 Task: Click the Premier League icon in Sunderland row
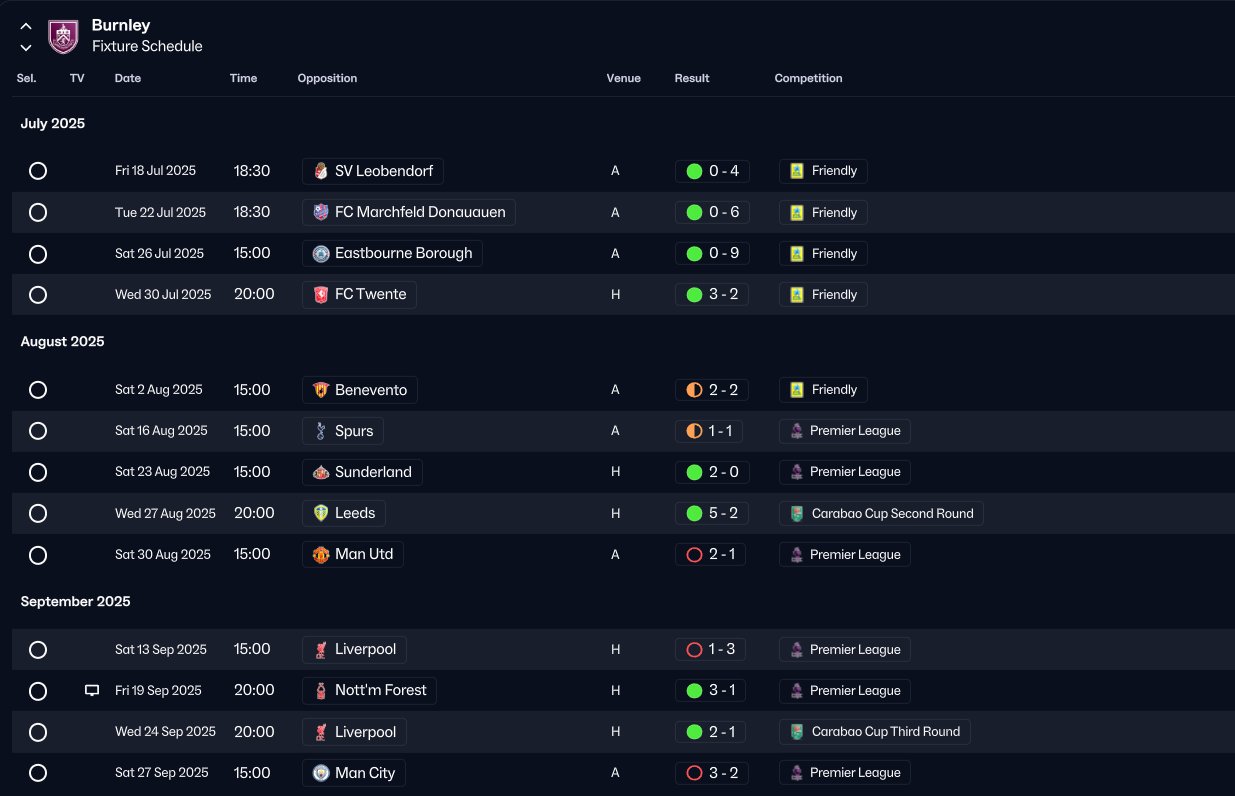[796, 472]
